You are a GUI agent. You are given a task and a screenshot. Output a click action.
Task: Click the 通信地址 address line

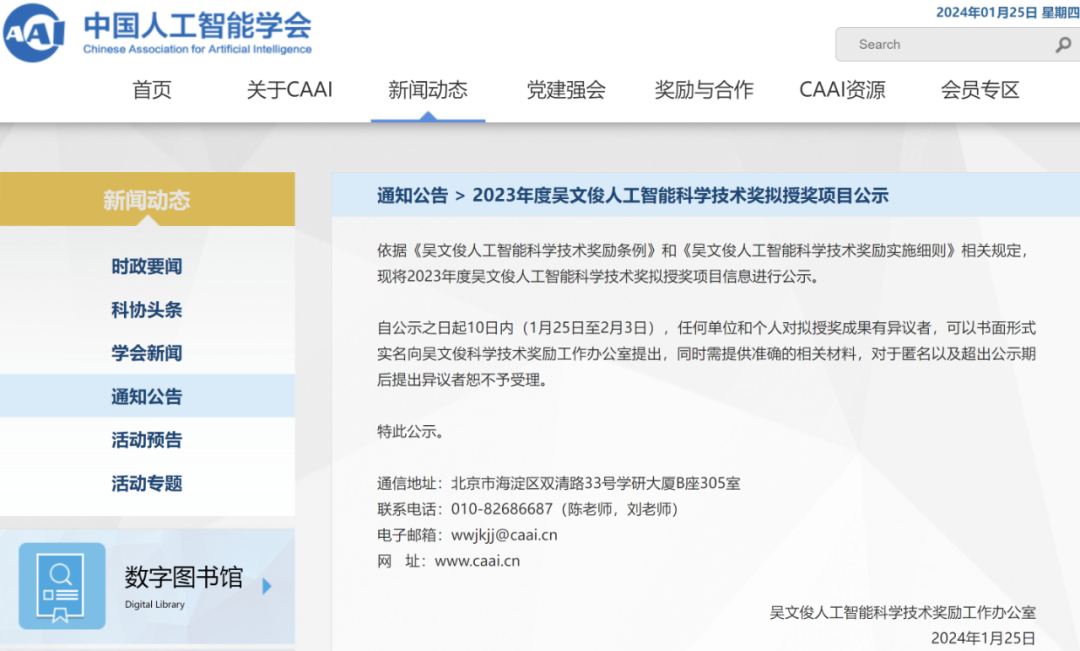click(559, 484)
